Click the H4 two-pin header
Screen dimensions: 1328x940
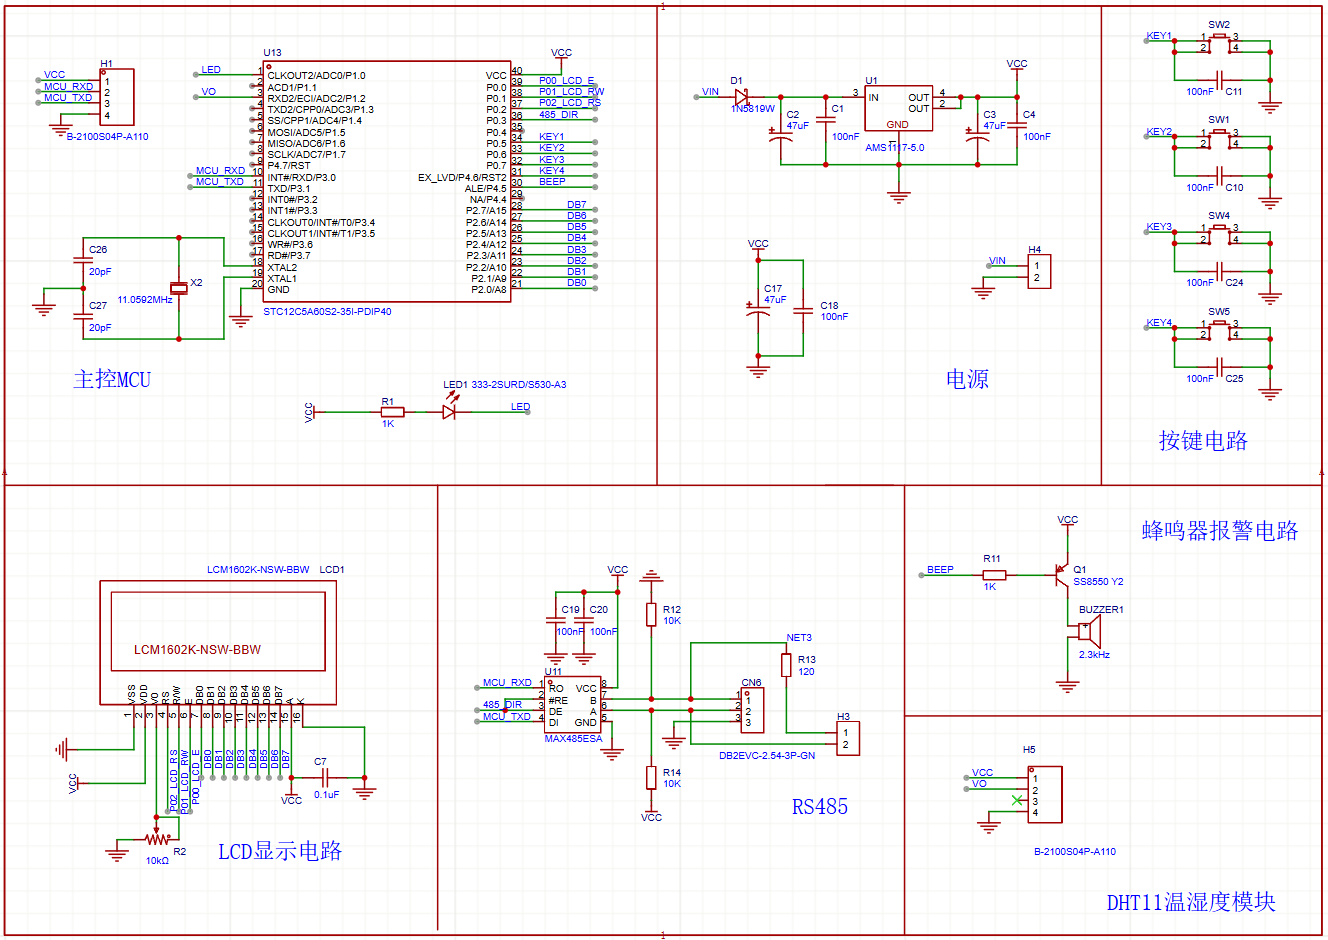click(x=1039, y=272)
